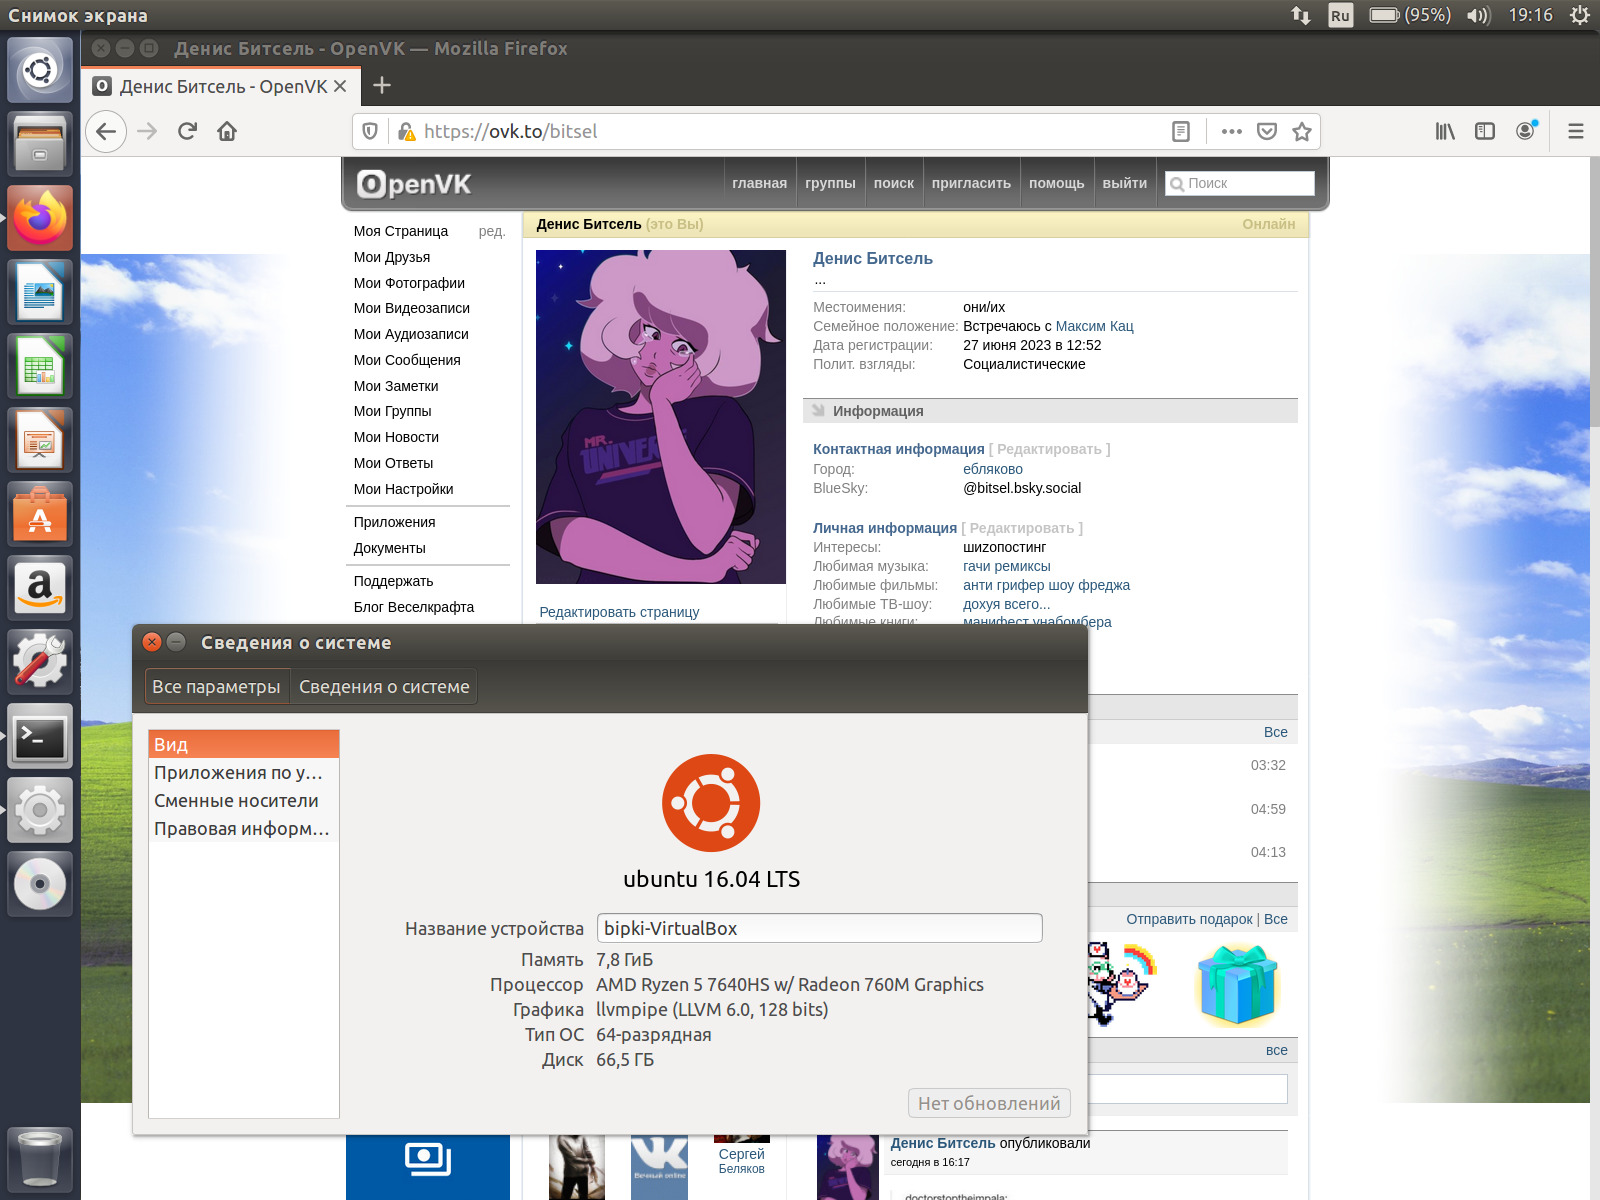
Task: Open the группы item in OpenVK header
Action: click(x=830, y=183)
